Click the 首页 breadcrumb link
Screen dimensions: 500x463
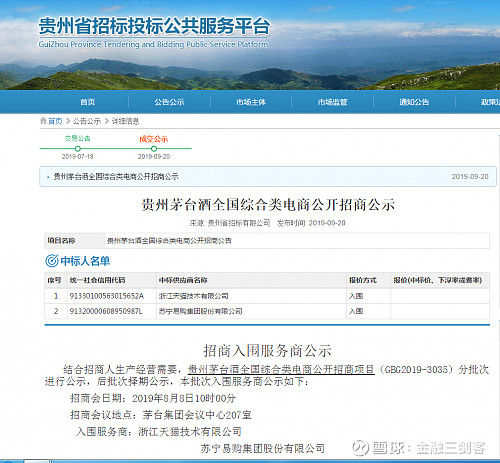(55, 121)
